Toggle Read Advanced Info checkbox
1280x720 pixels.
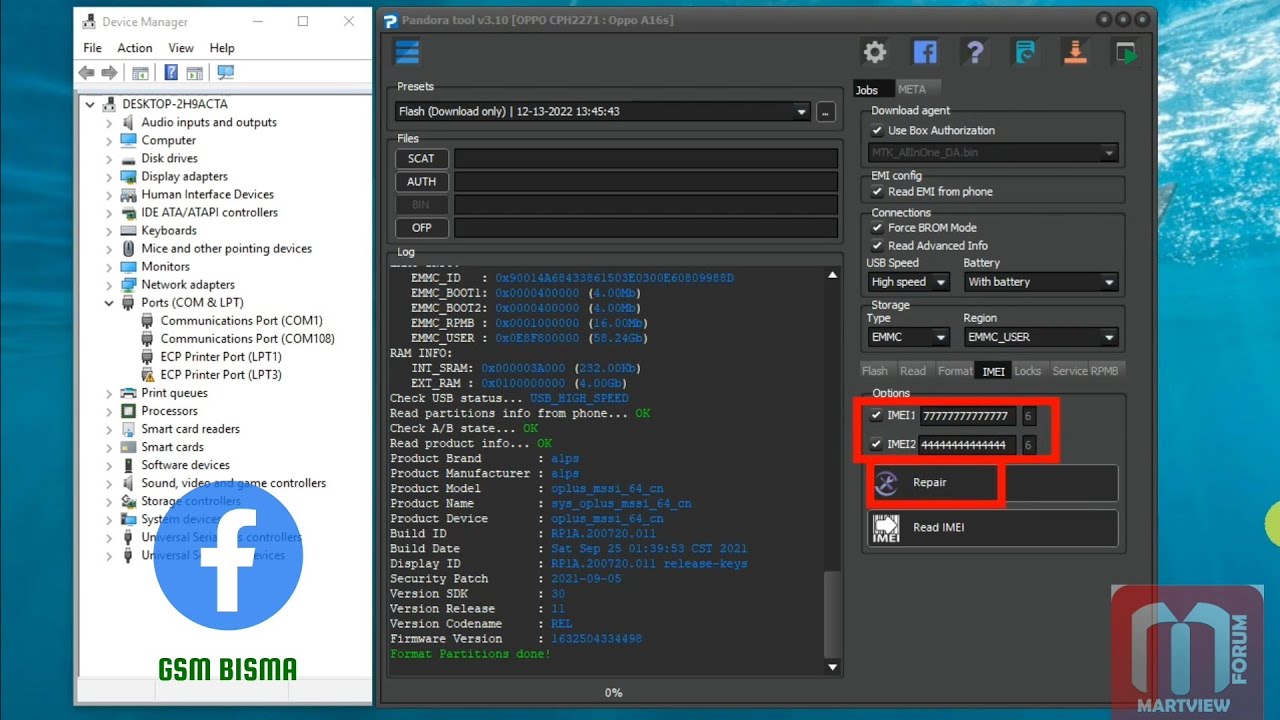tap(877, 246)
